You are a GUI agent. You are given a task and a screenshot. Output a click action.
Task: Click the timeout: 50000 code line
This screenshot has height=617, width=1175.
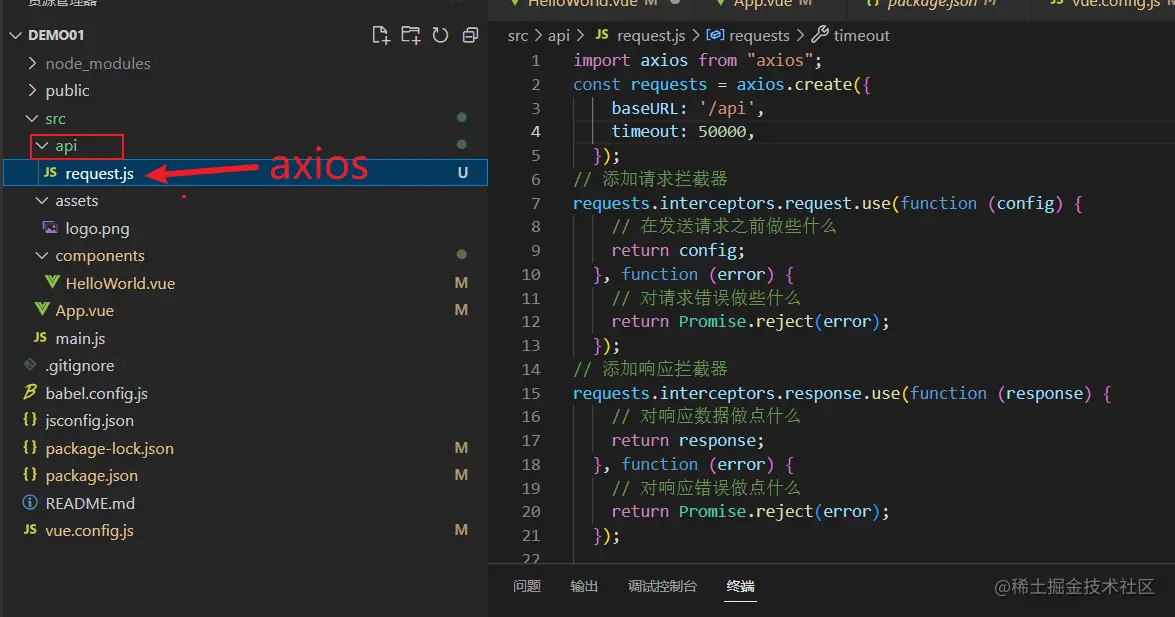pos(683,131)
